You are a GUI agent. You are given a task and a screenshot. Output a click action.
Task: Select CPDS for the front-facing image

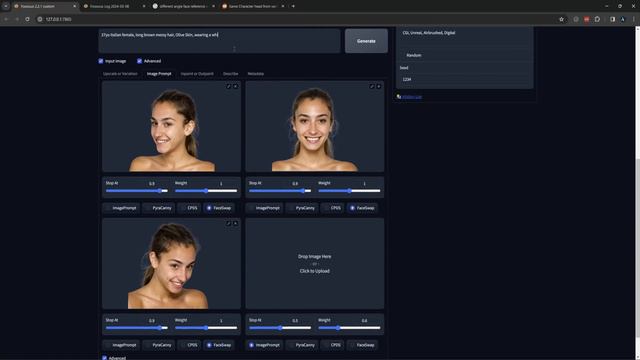coord(333,208)
